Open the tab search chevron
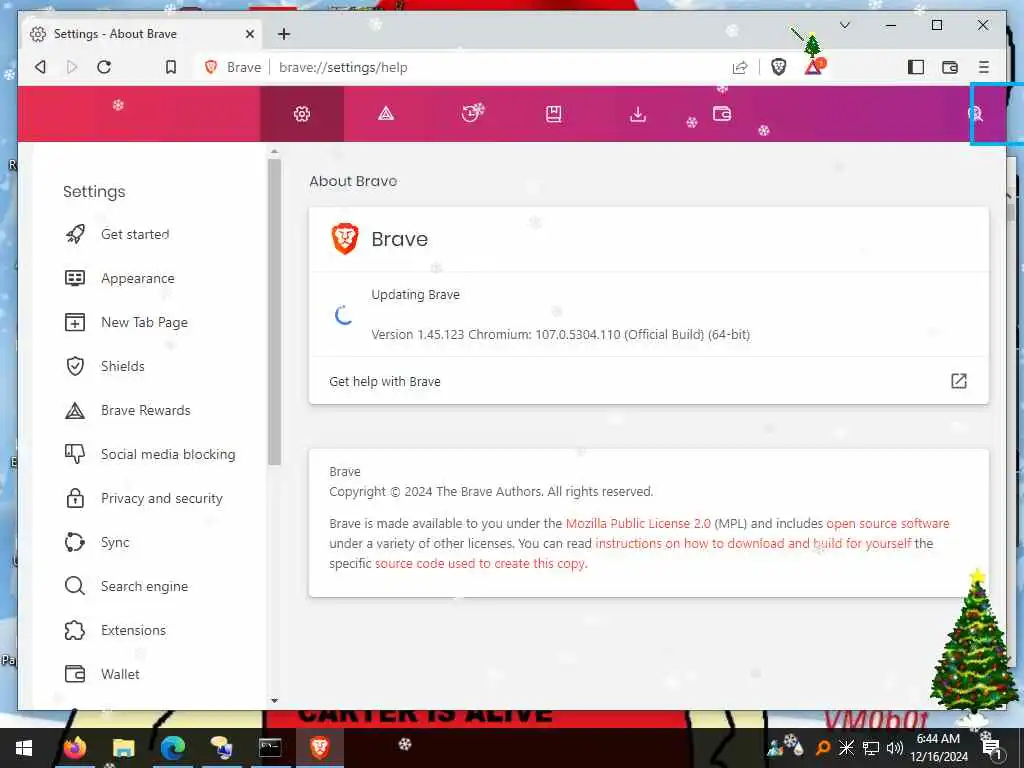 pos(845,25)
